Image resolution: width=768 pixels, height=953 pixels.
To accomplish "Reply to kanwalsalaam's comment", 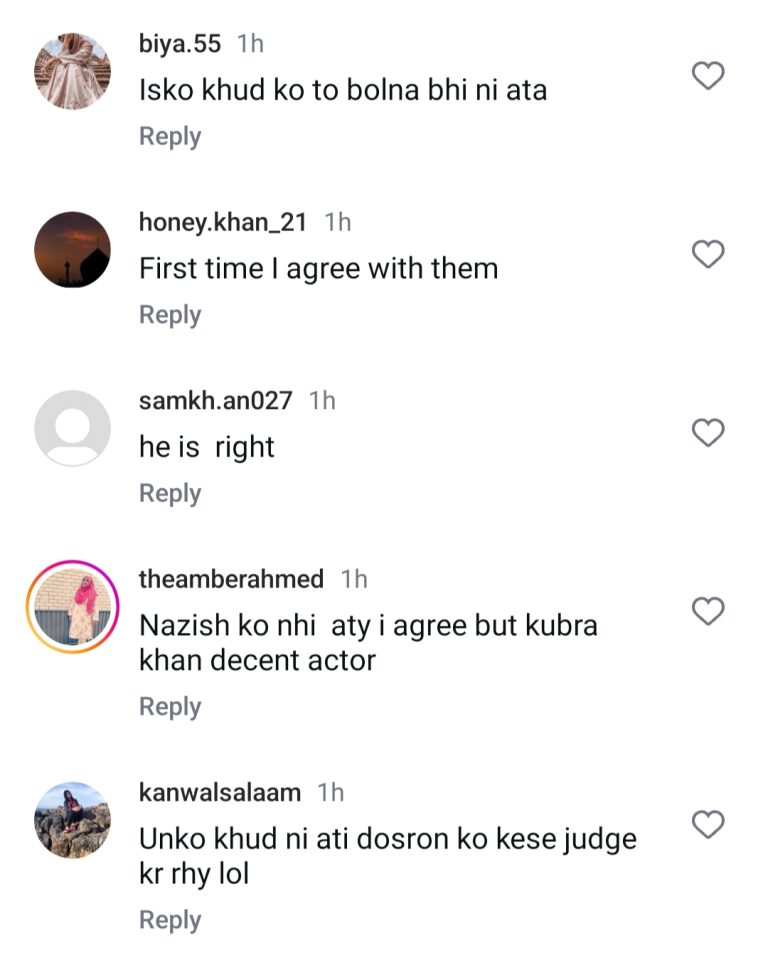I will tap(170, 920).
